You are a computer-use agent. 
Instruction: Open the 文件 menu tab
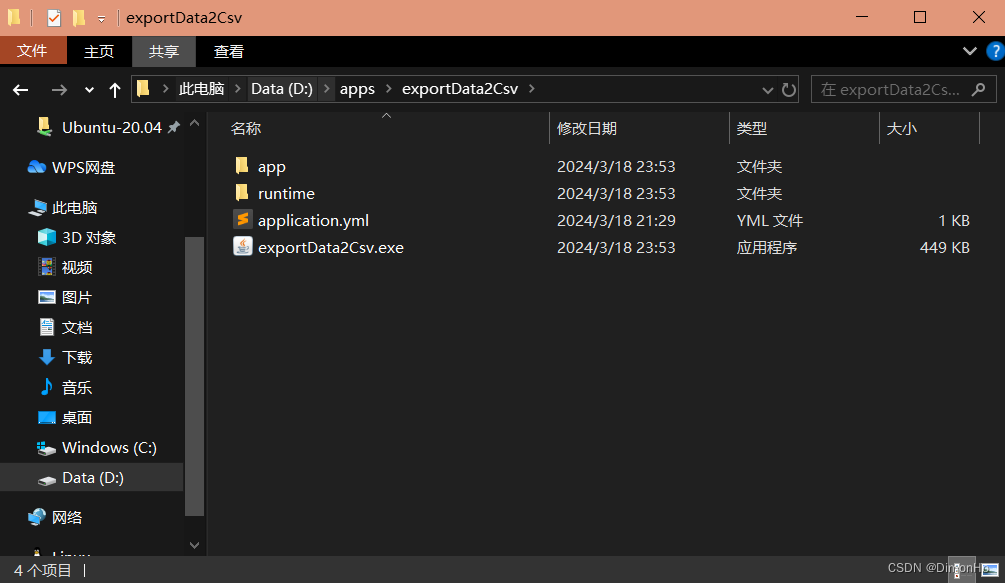tap(33, 51)
